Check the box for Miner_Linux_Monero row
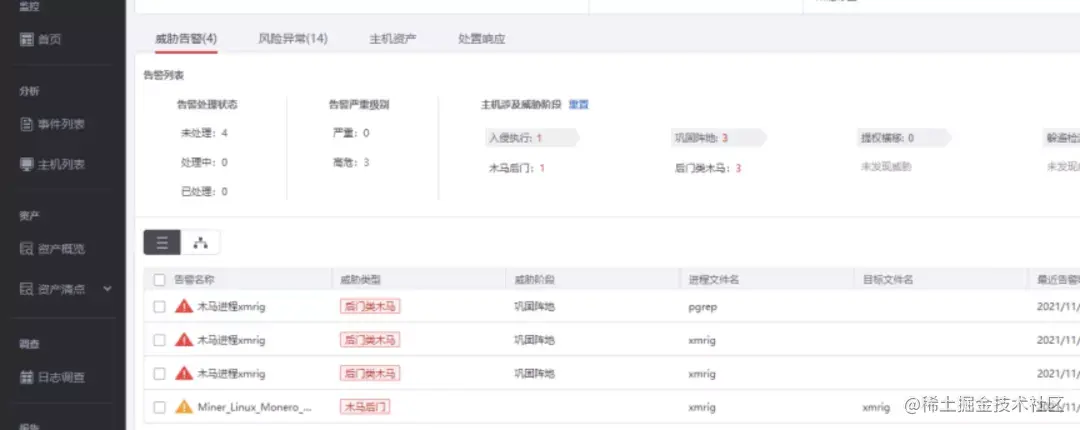The width and height of the screenshot is (1080, 430). (159, 407)
